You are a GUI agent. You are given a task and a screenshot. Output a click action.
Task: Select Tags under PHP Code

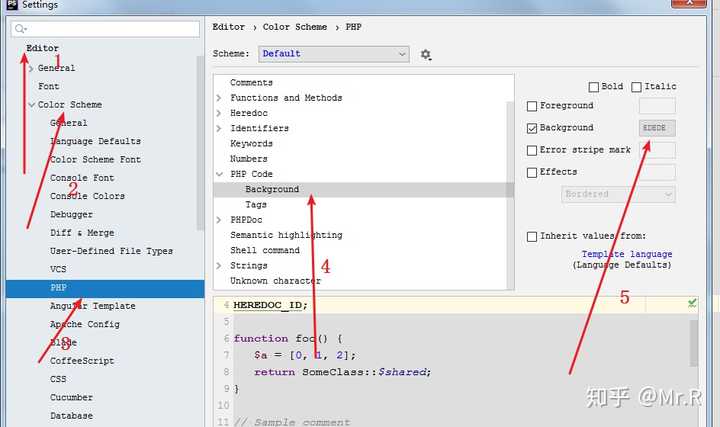pos(256,205)
